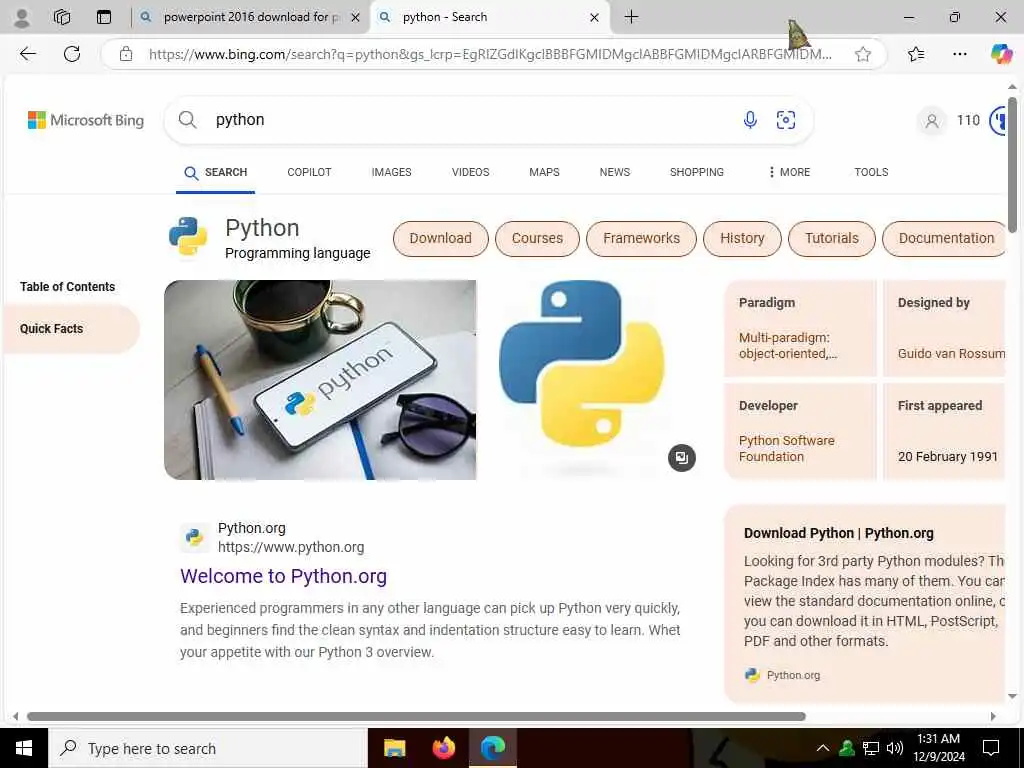Open the Paradigm fact card

click(x=800, y=328)
